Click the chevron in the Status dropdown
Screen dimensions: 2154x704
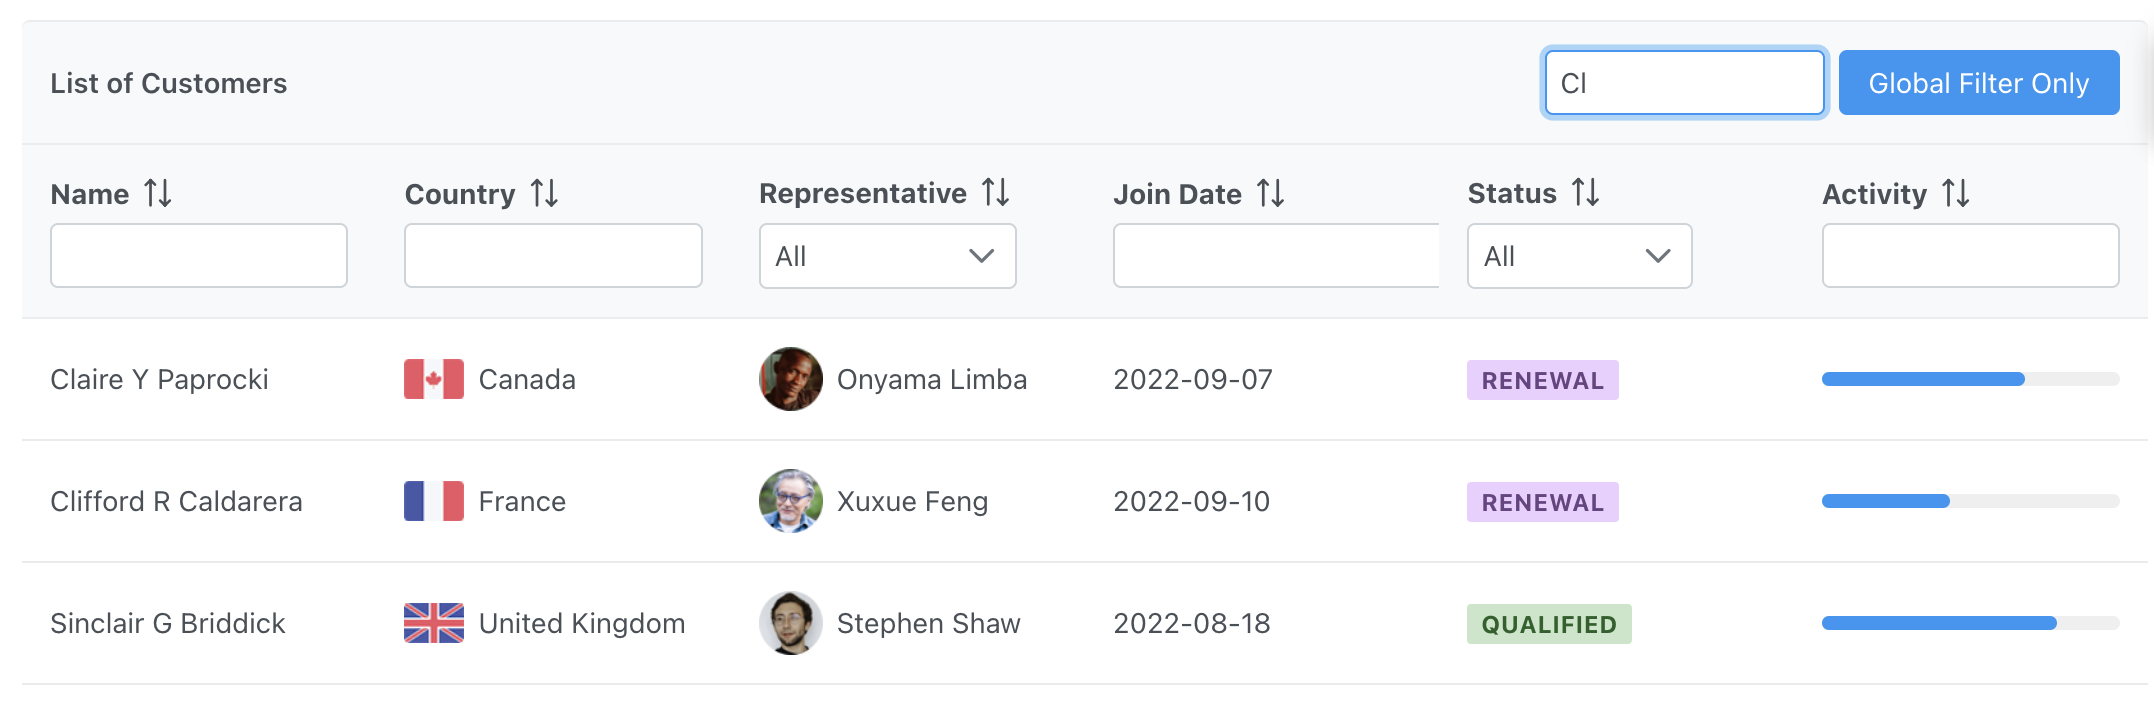pyautogui.click(x=1657, y=256)
